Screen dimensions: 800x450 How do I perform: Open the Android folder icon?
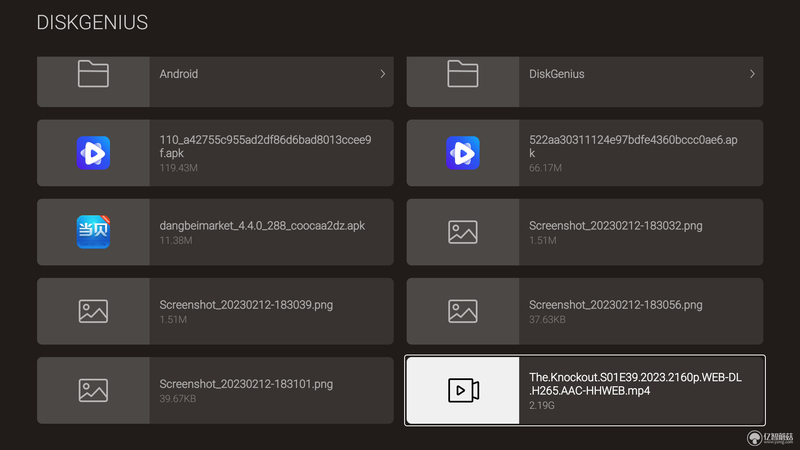coord(93,74)
